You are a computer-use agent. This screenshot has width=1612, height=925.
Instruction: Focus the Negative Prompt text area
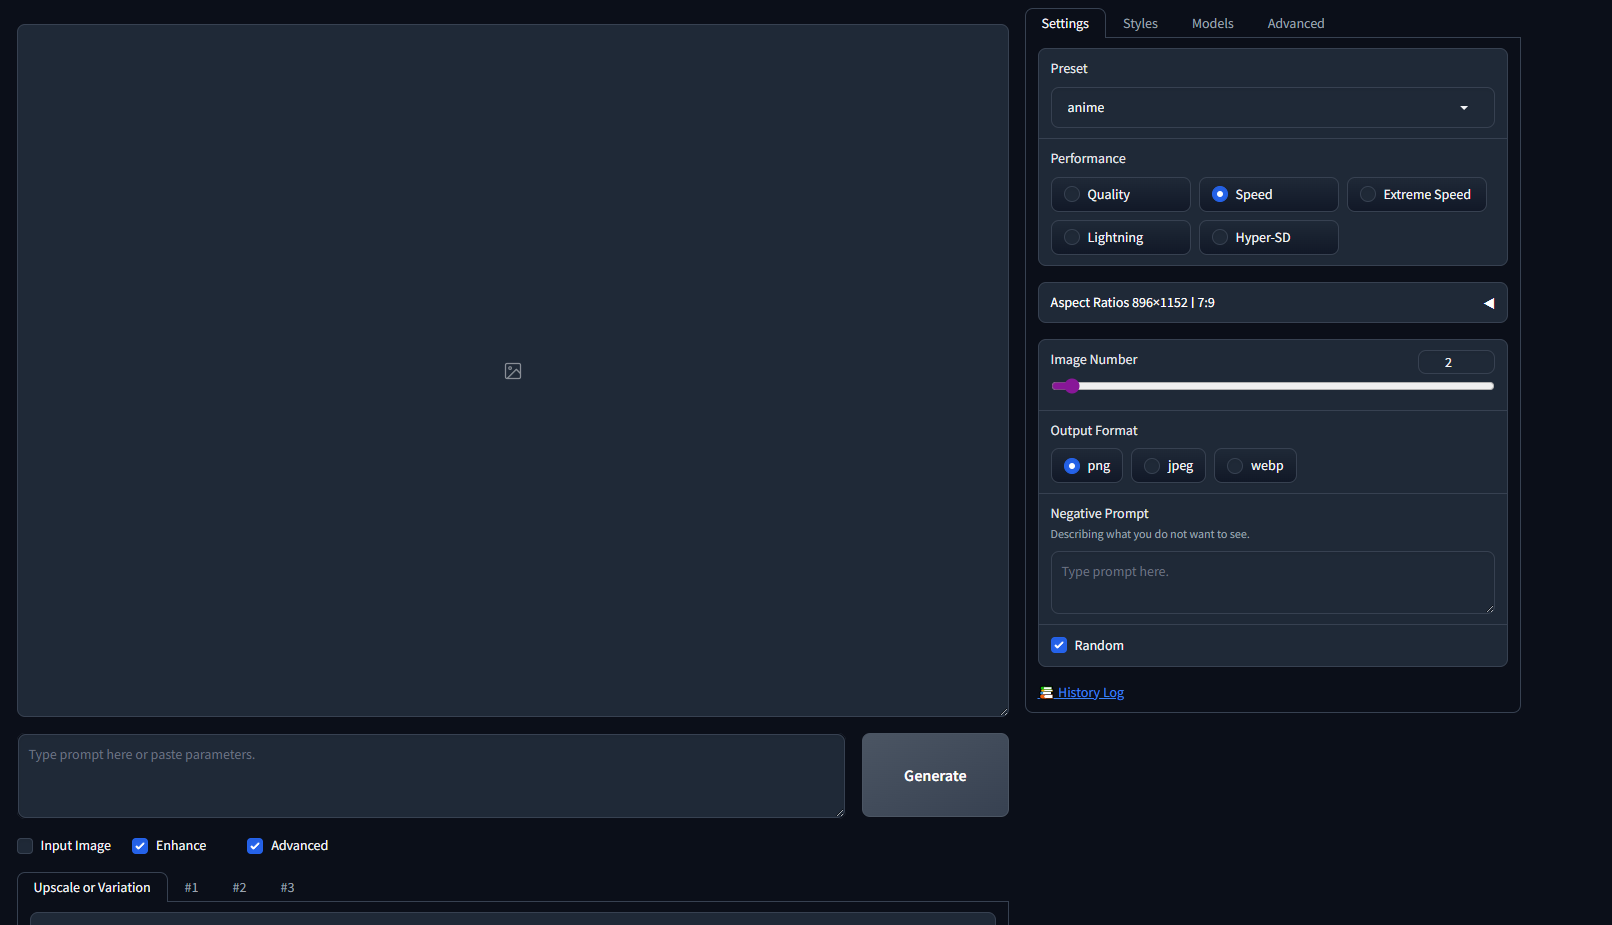pos(1272,582)
